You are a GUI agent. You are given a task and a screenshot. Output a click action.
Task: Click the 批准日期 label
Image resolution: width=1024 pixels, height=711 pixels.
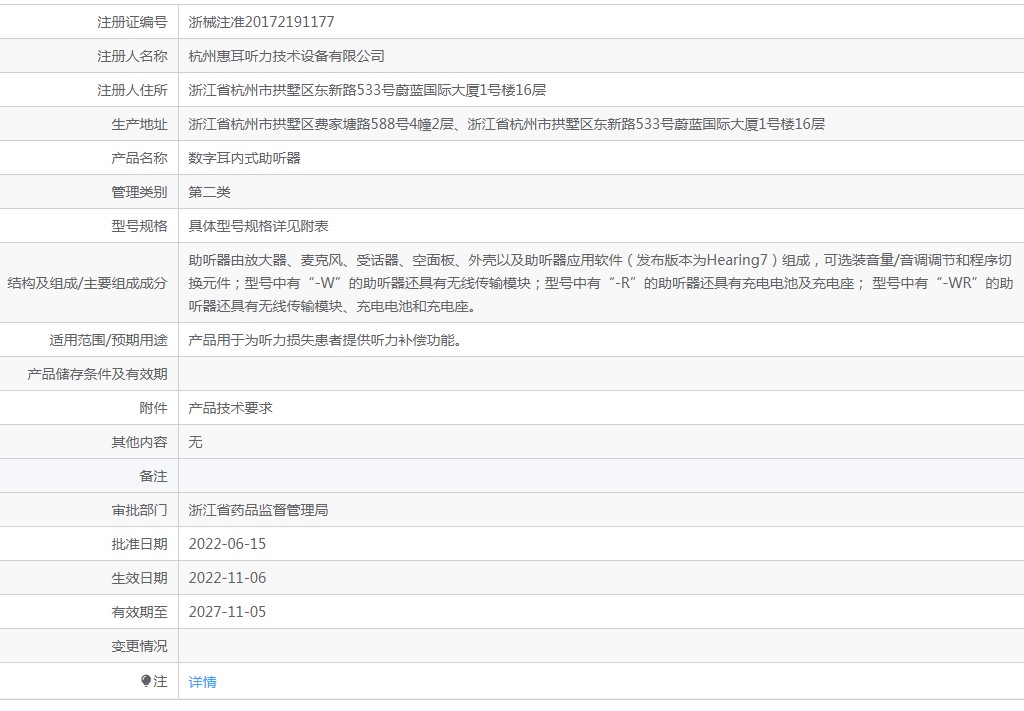pos(140,544)
